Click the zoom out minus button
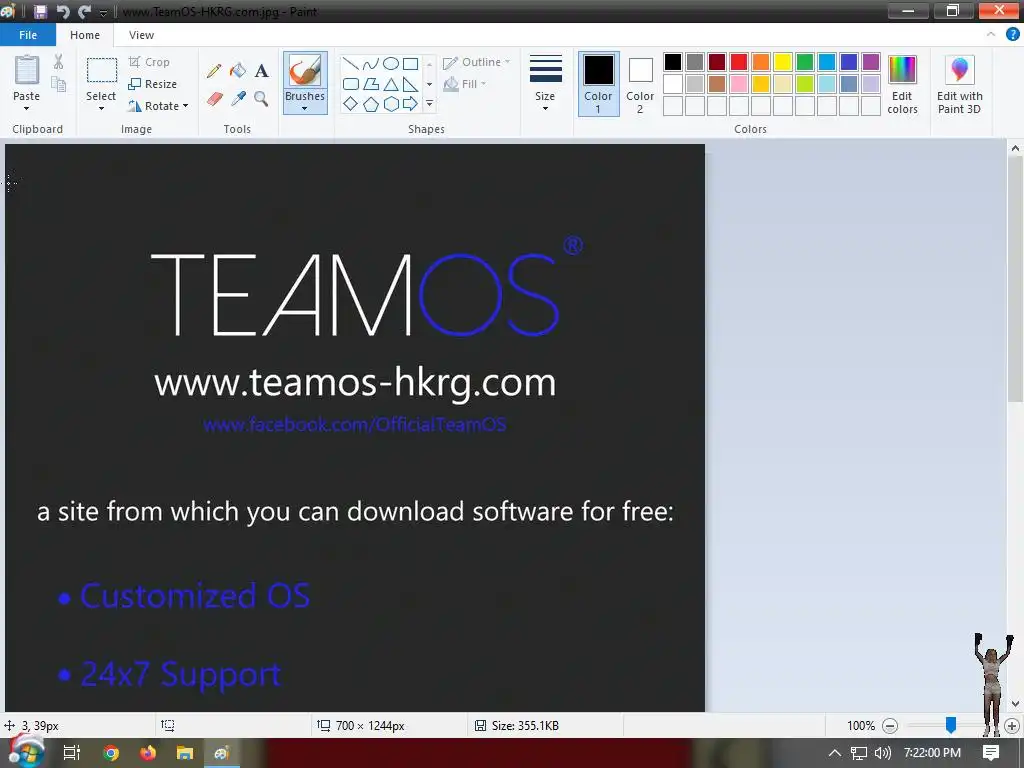Screen dimensions: 1024x768 tap(889, 726)
